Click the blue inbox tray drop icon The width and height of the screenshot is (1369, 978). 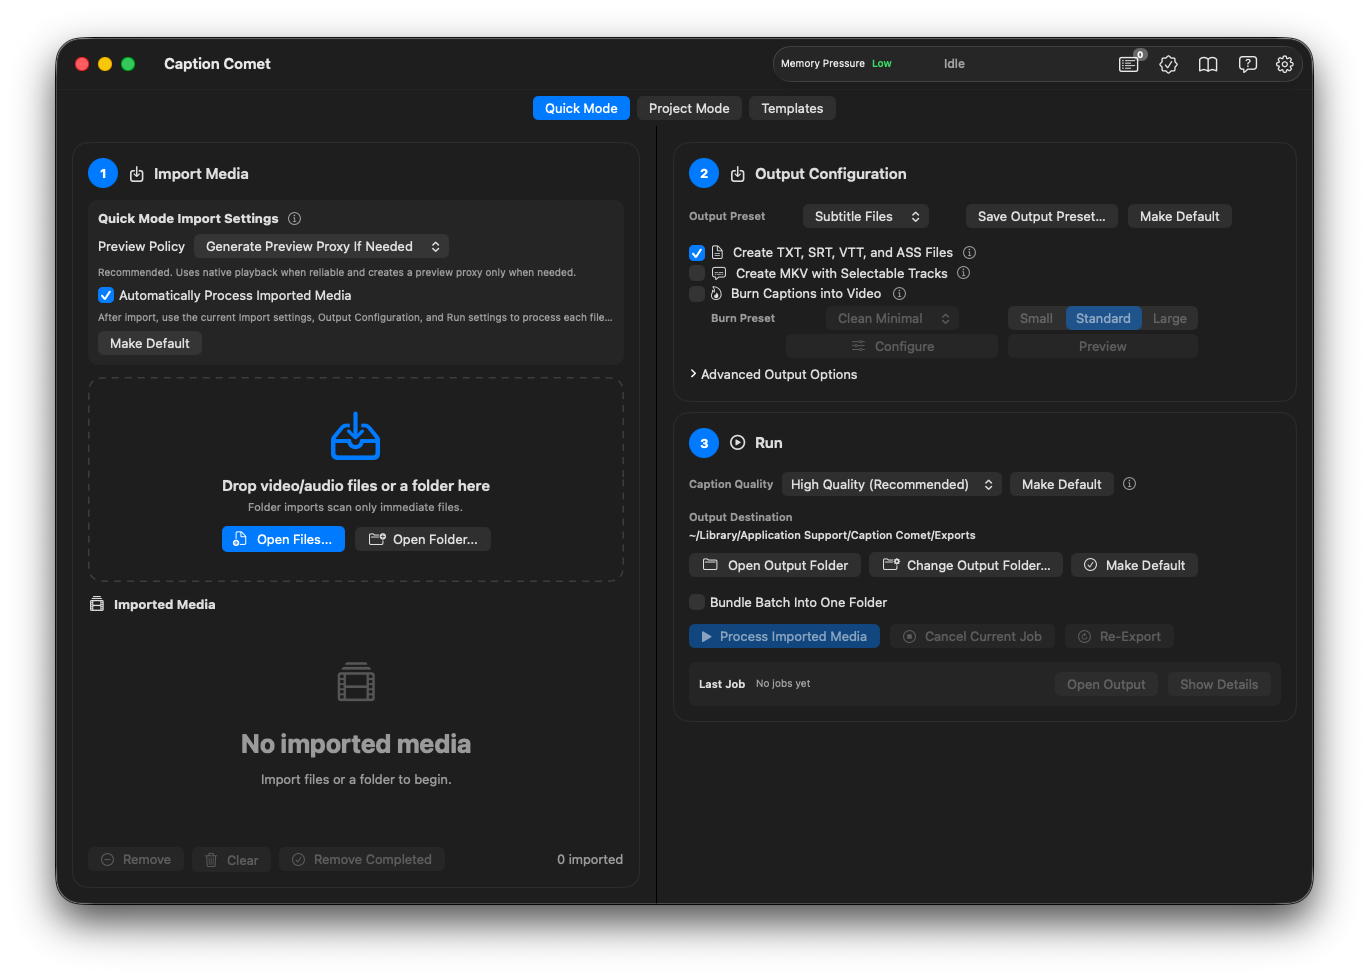355,436
